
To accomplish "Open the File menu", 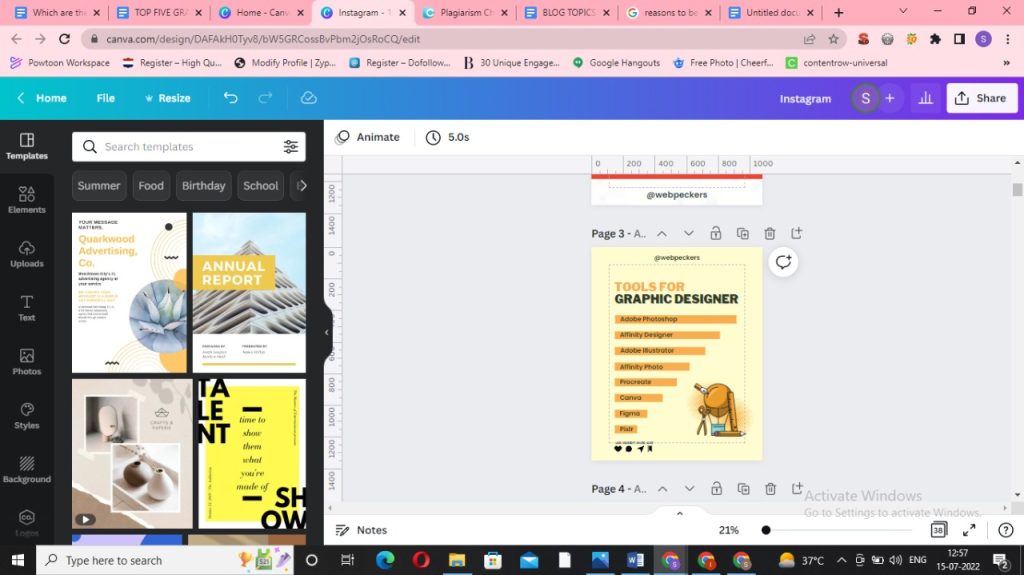I will (x=106, y=98).
